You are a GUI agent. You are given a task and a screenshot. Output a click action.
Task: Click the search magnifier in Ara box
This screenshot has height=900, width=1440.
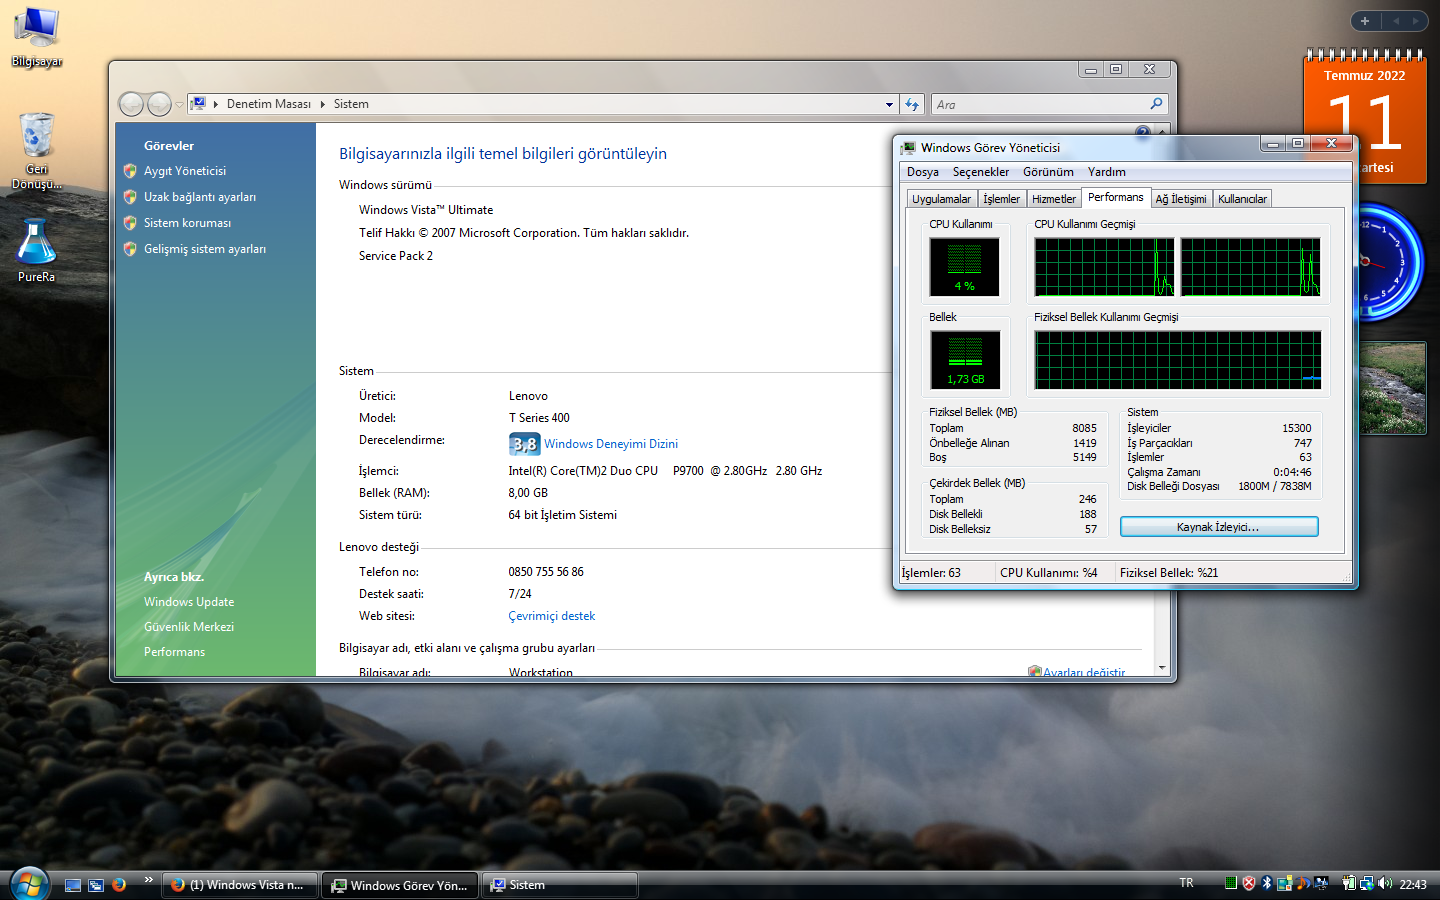pos(1156,104)
